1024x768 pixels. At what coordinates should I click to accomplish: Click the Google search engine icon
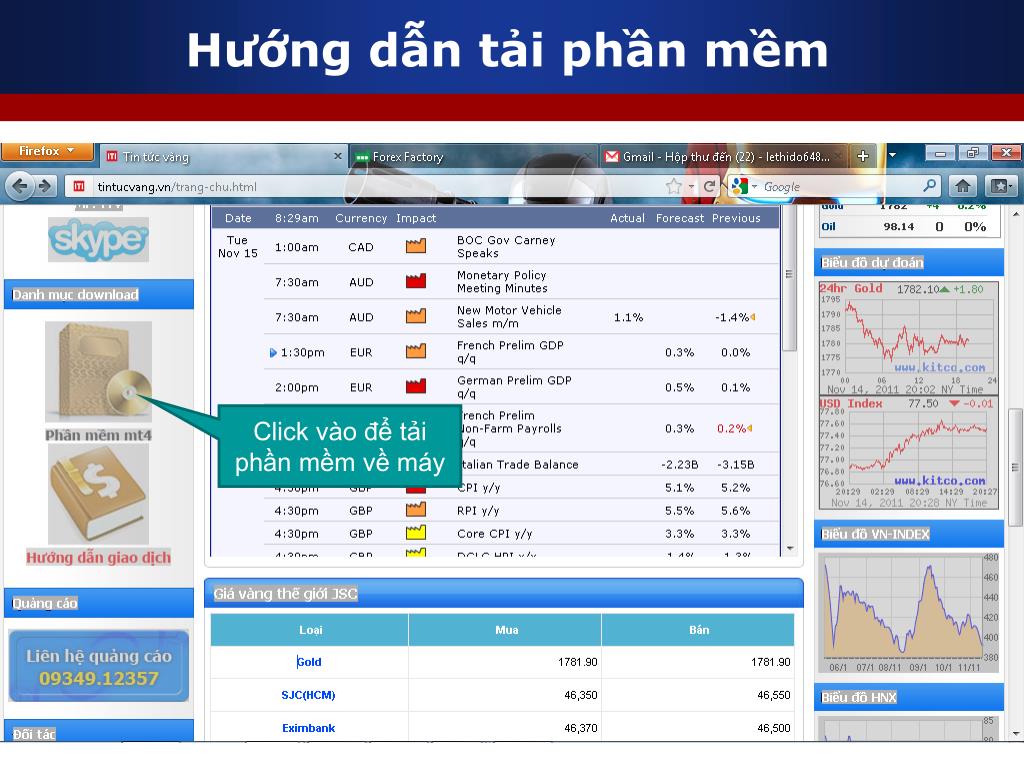739,186
